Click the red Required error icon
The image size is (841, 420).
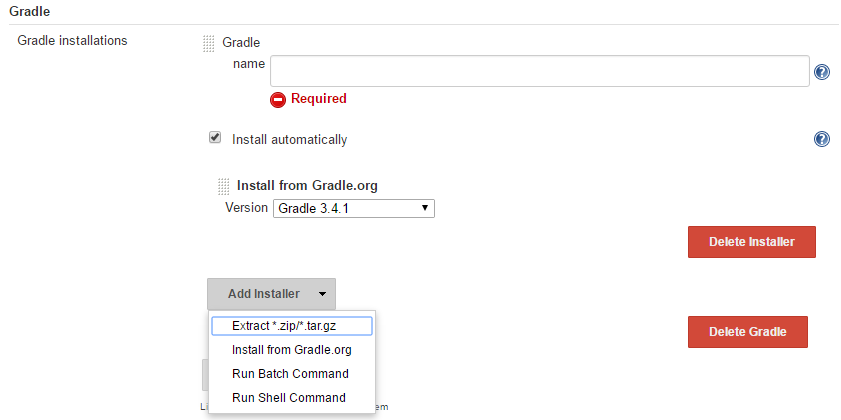(x=278, y=99)
